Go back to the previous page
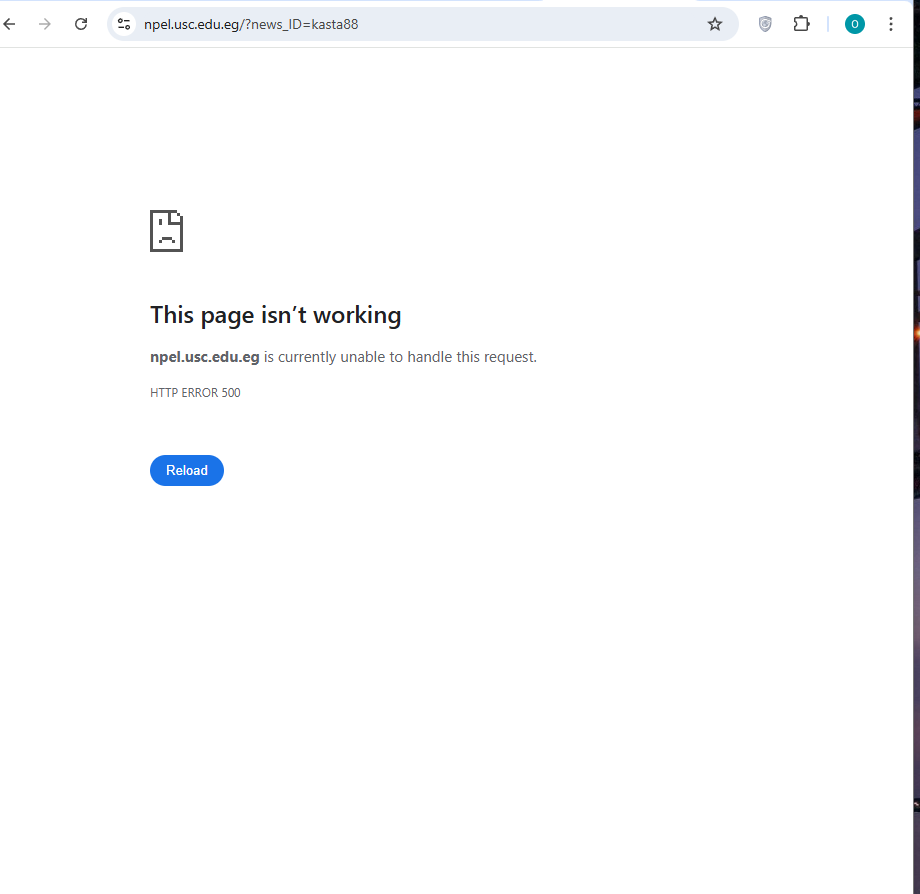Viewport: 920px width, 894px height. pyautogui.click(x=10, y=24)
